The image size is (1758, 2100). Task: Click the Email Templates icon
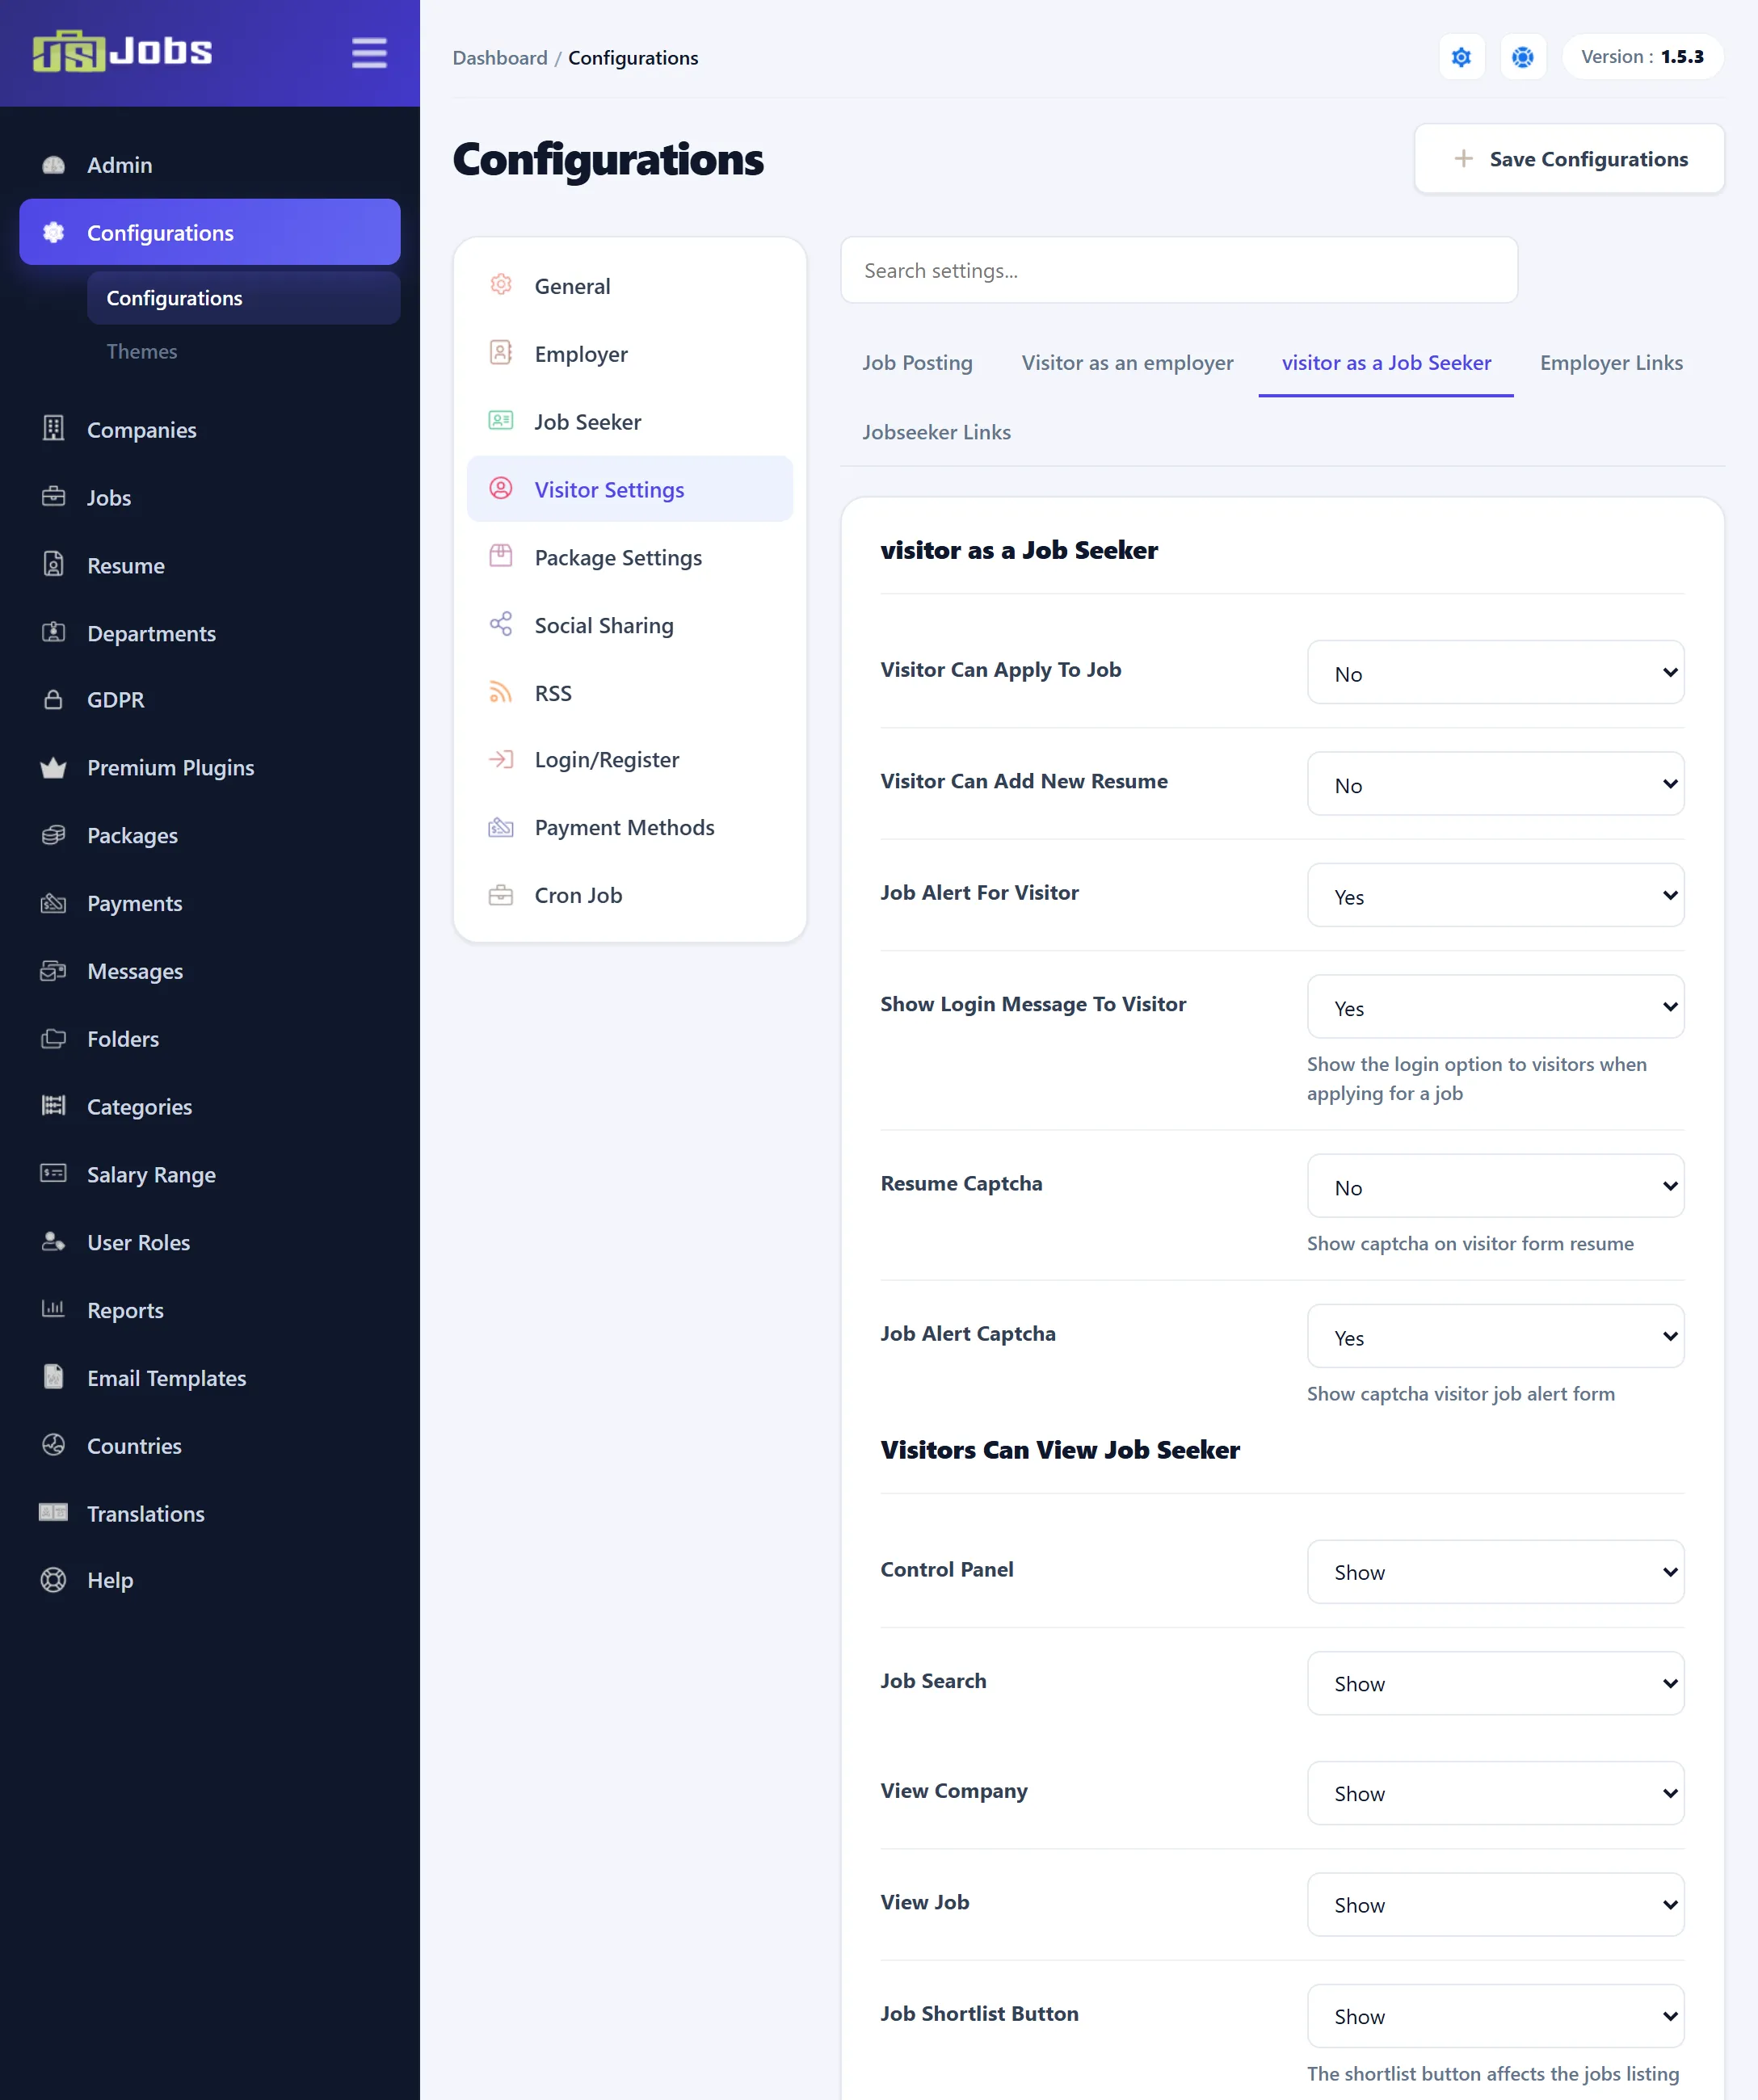(54, 1377)
